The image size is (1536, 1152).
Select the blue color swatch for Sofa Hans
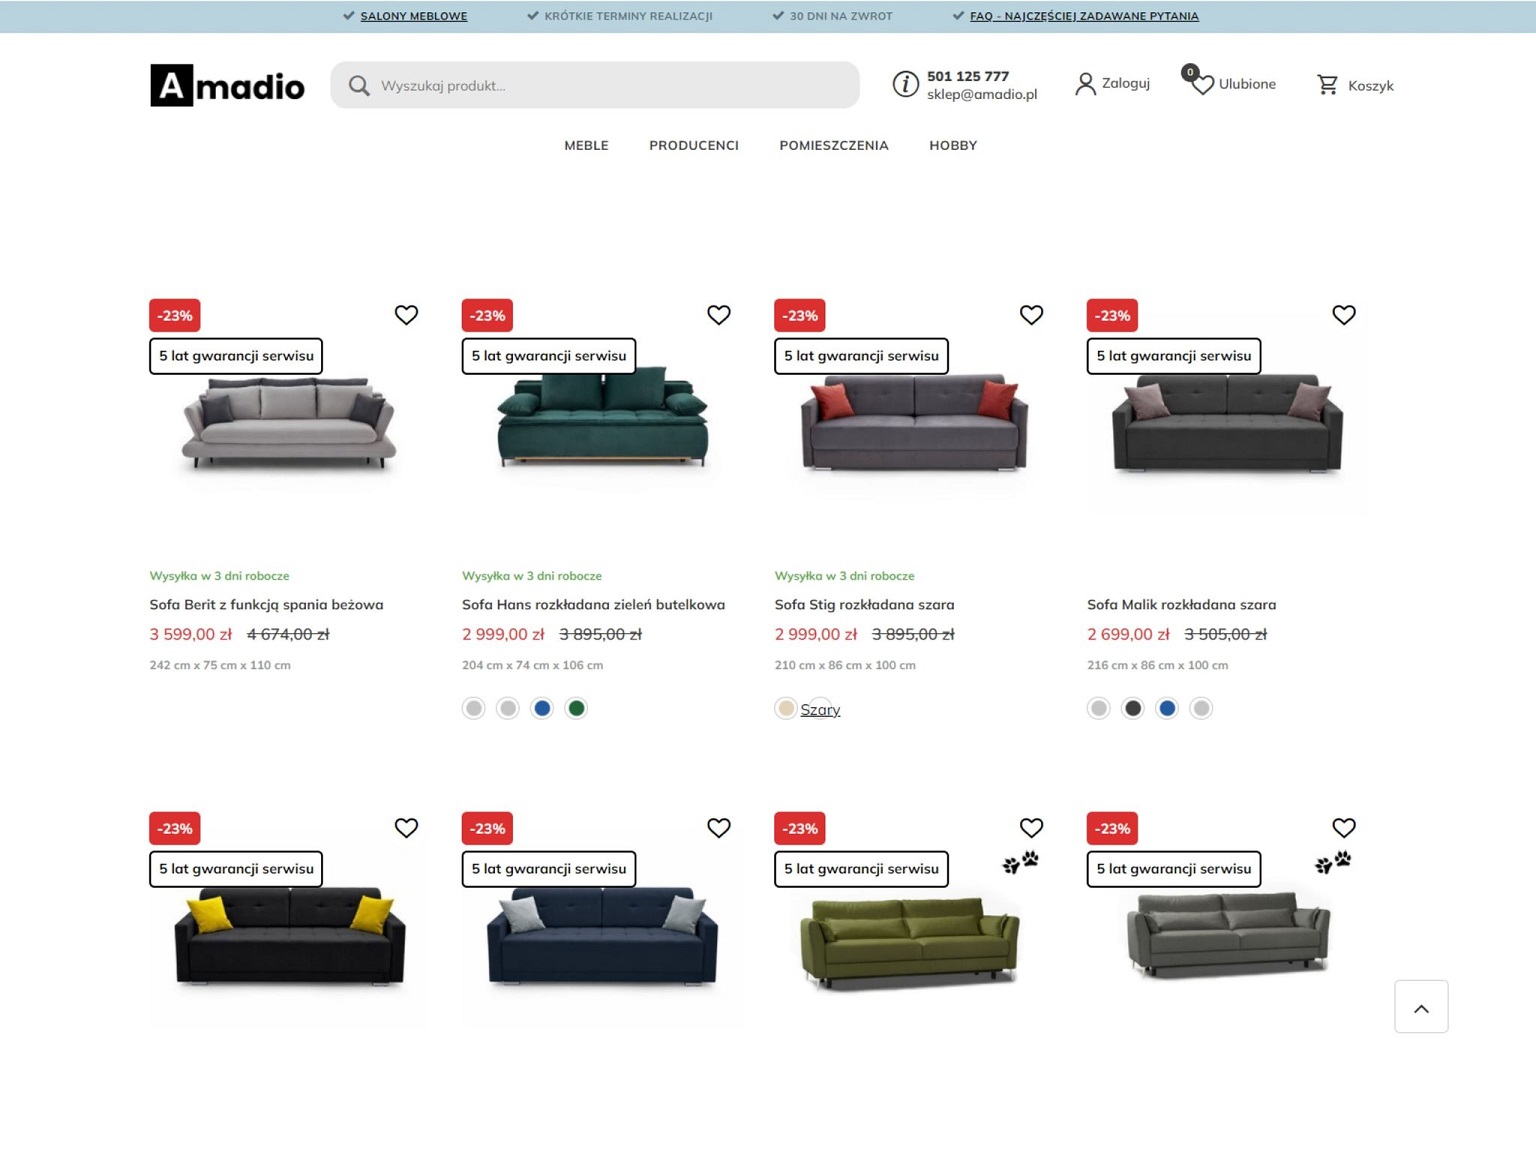(542, 708)
